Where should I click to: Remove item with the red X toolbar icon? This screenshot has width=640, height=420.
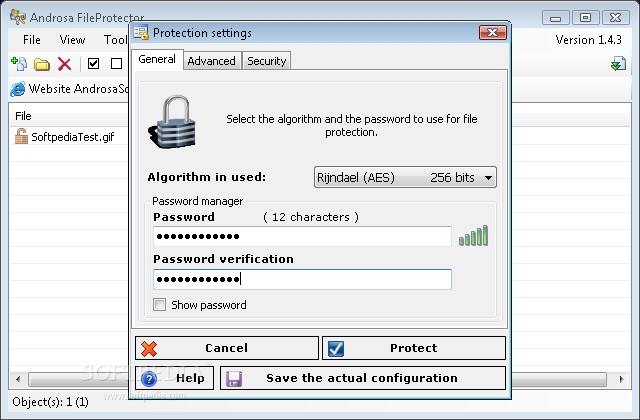pos(64,64)
